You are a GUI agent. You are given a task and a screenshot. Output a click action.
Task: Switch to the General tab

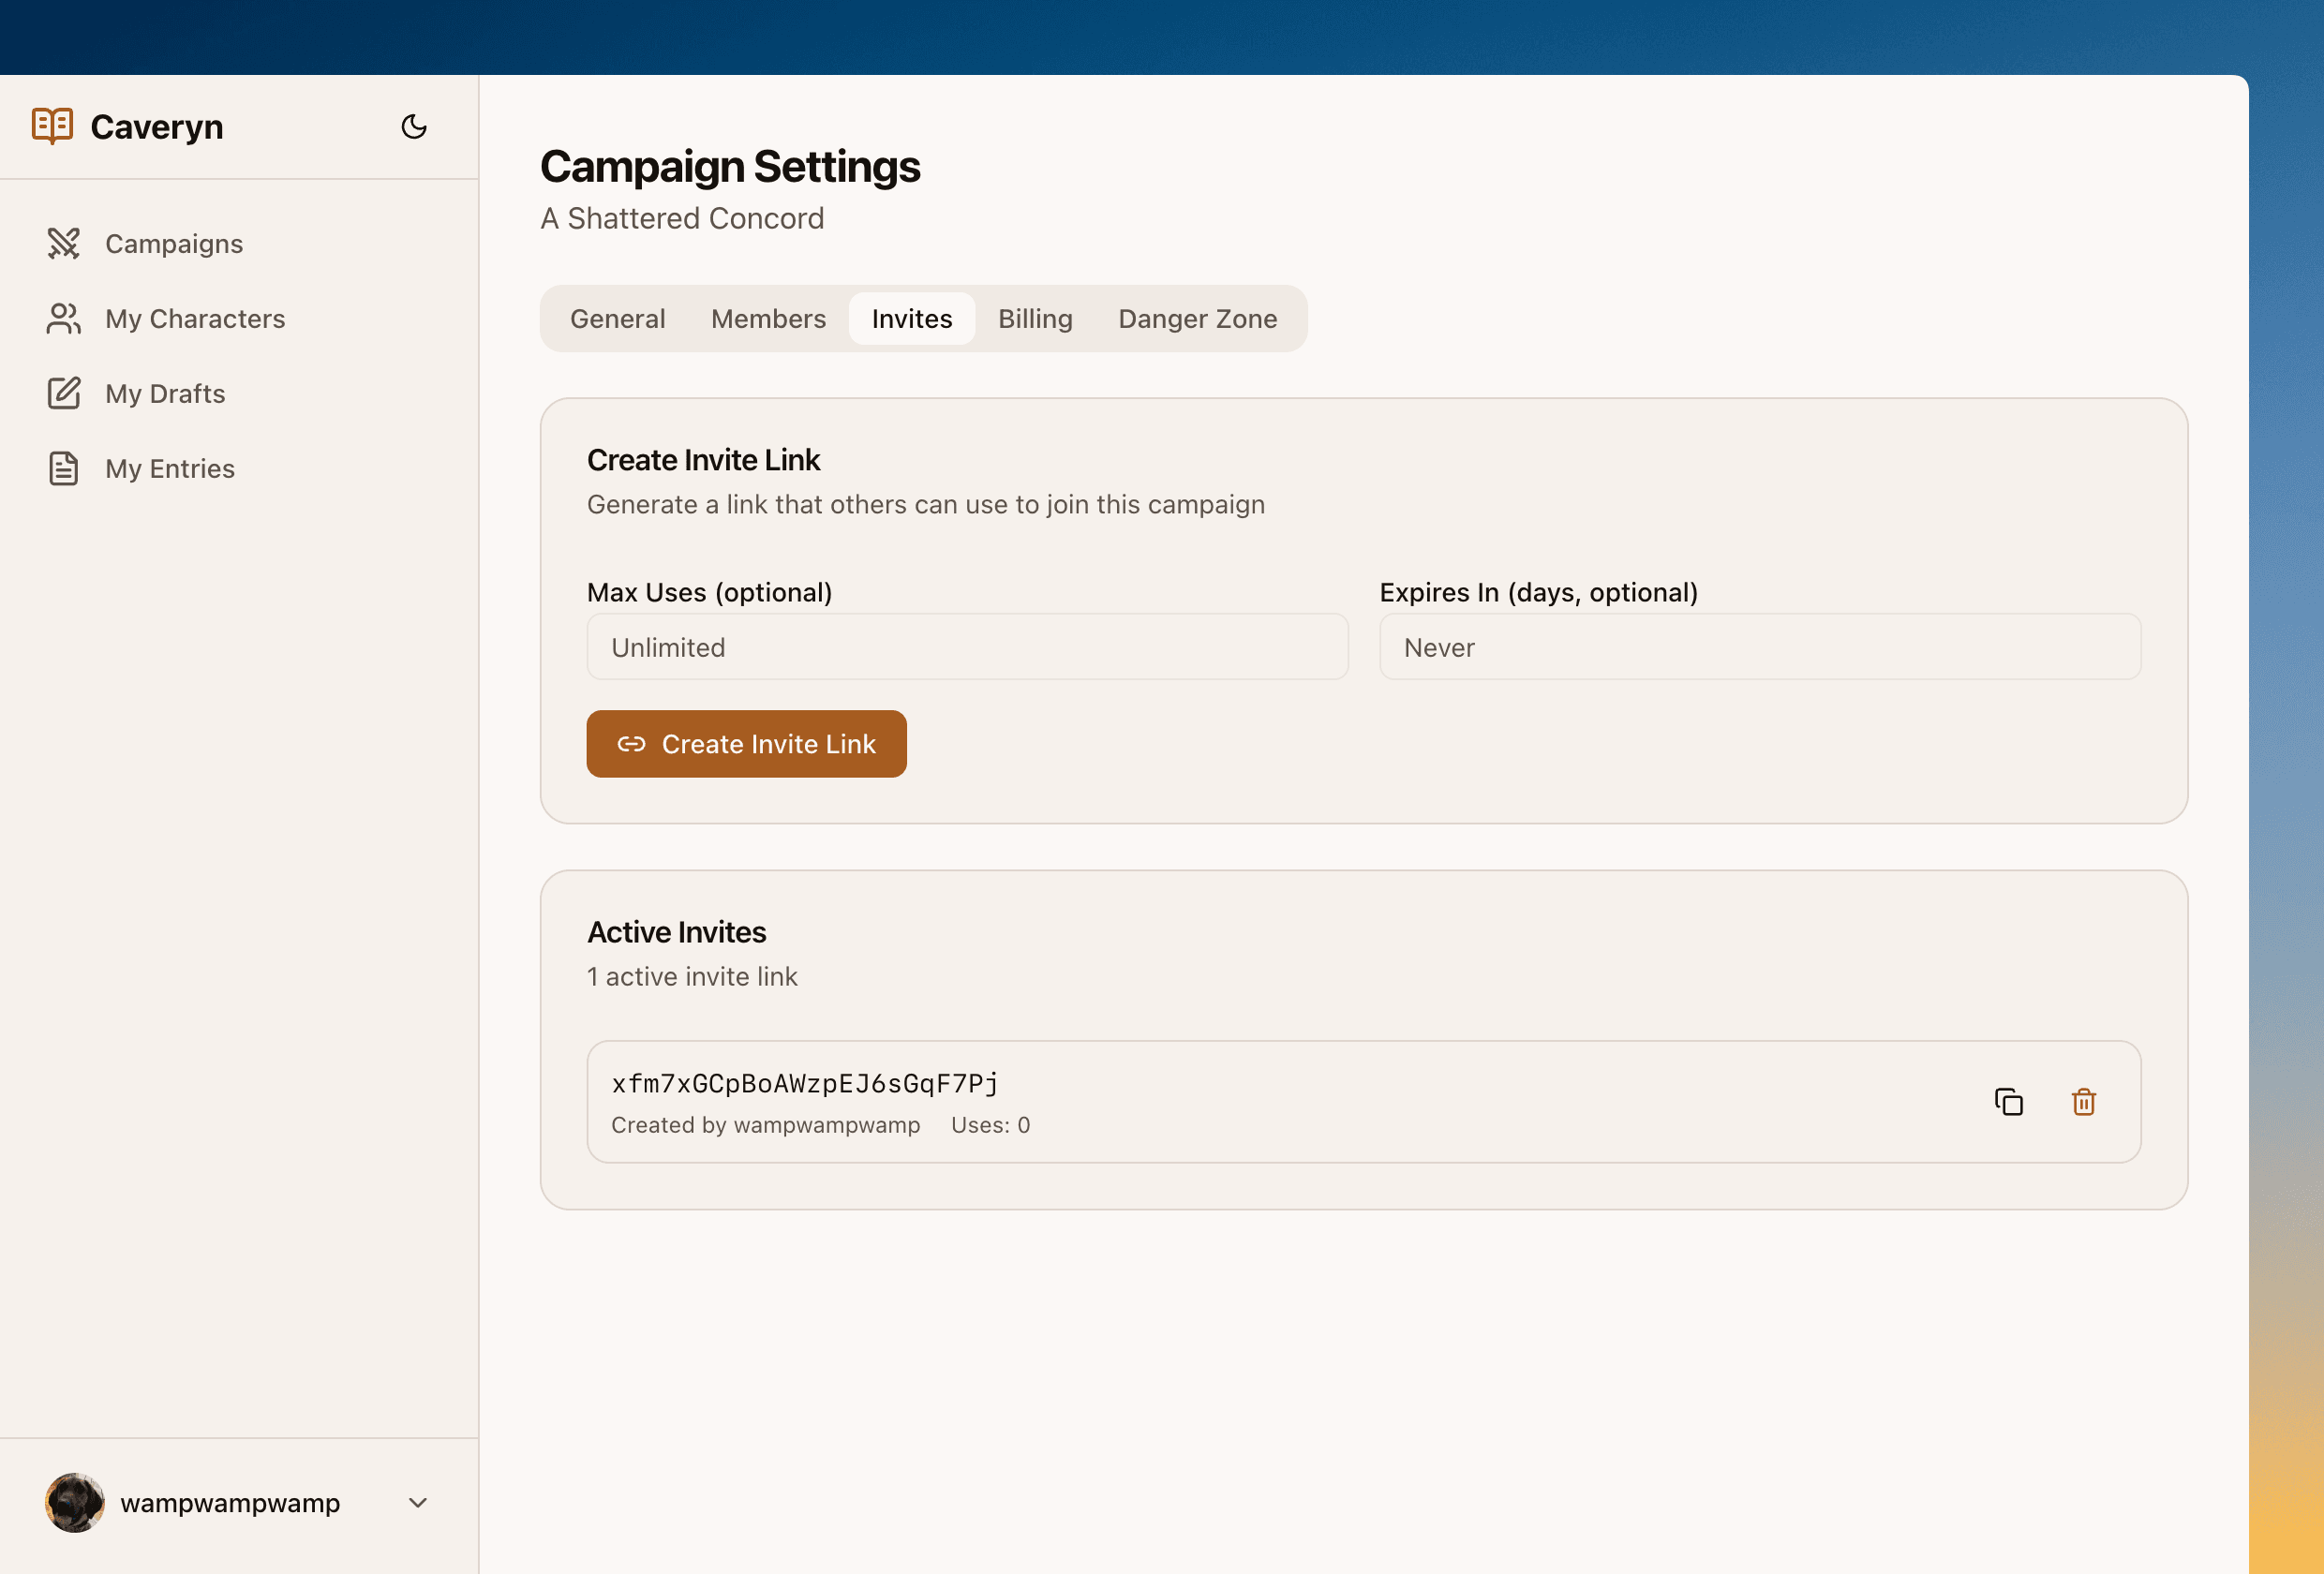tap(617, 318)
